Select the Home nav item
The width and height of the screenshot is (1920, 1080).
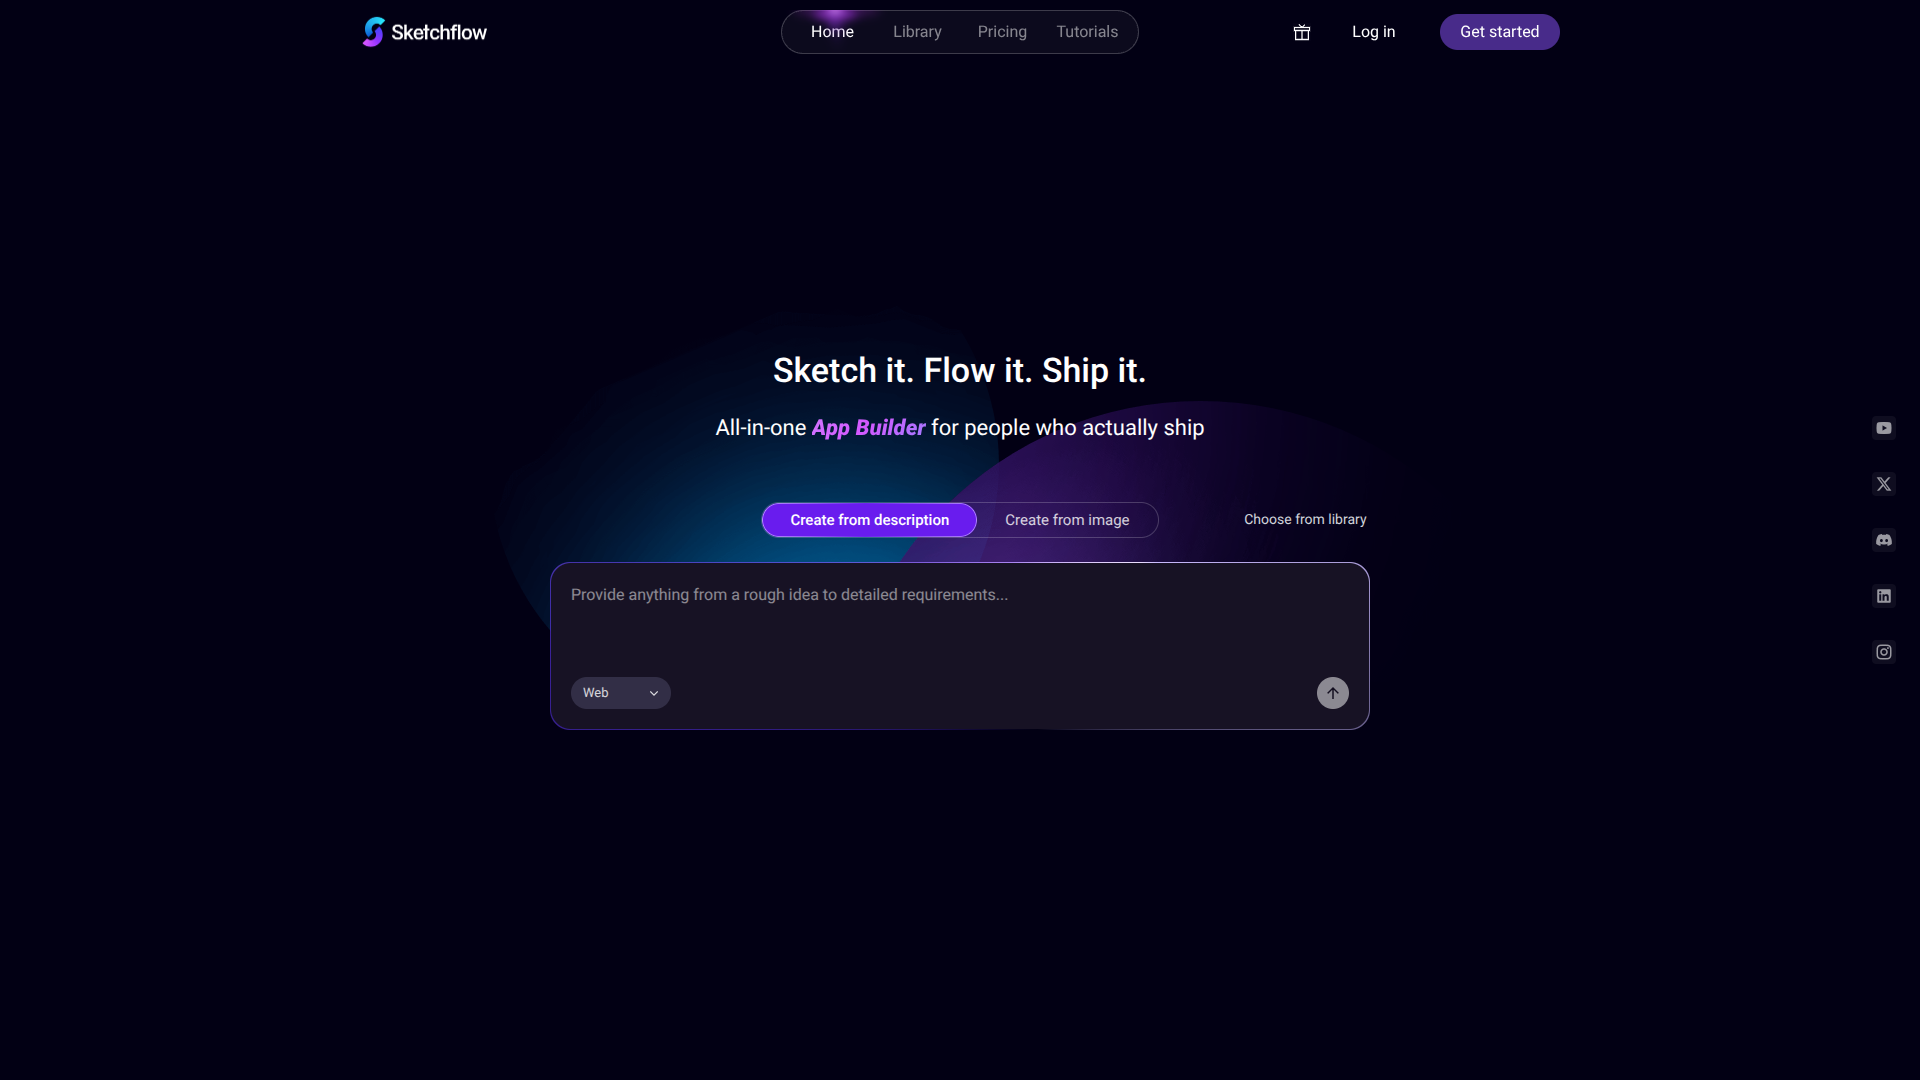832,31
